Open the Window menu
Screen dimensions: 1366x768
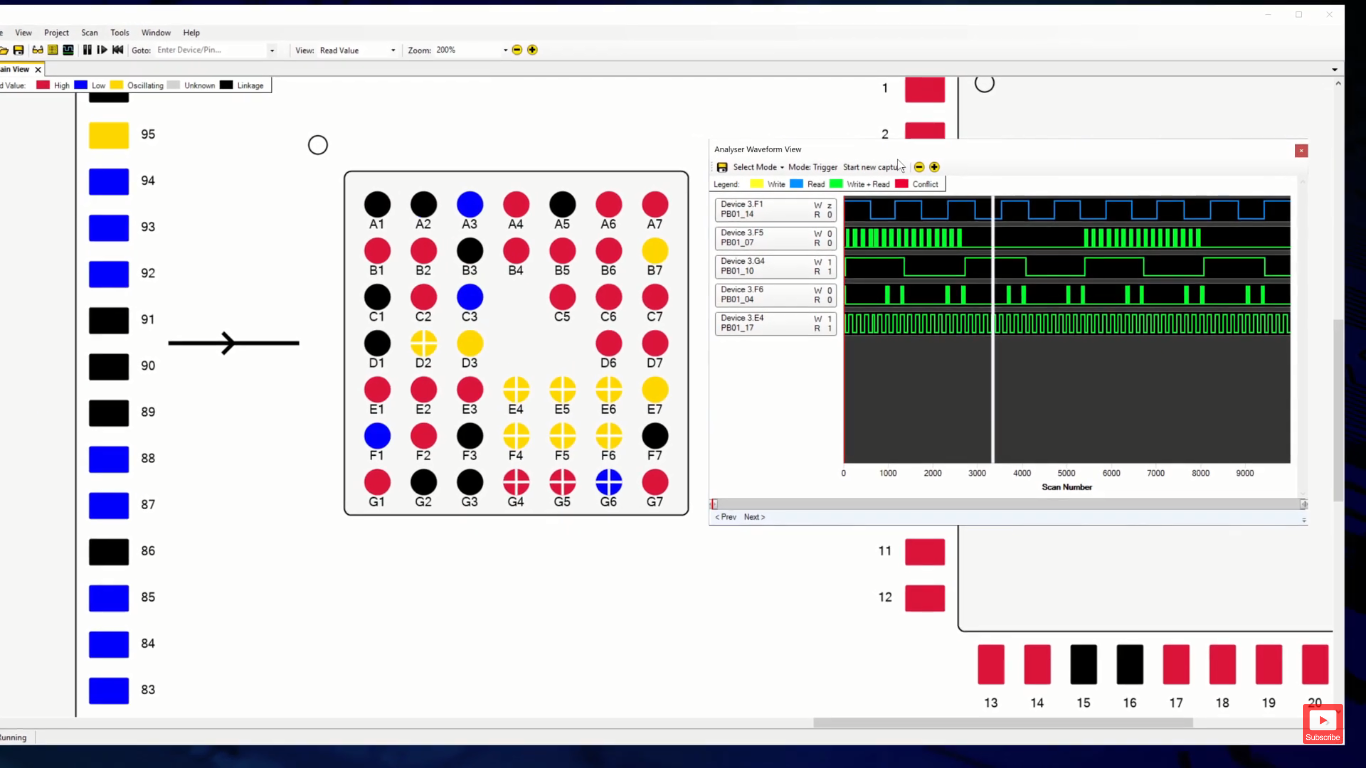[x=156, y=33]
